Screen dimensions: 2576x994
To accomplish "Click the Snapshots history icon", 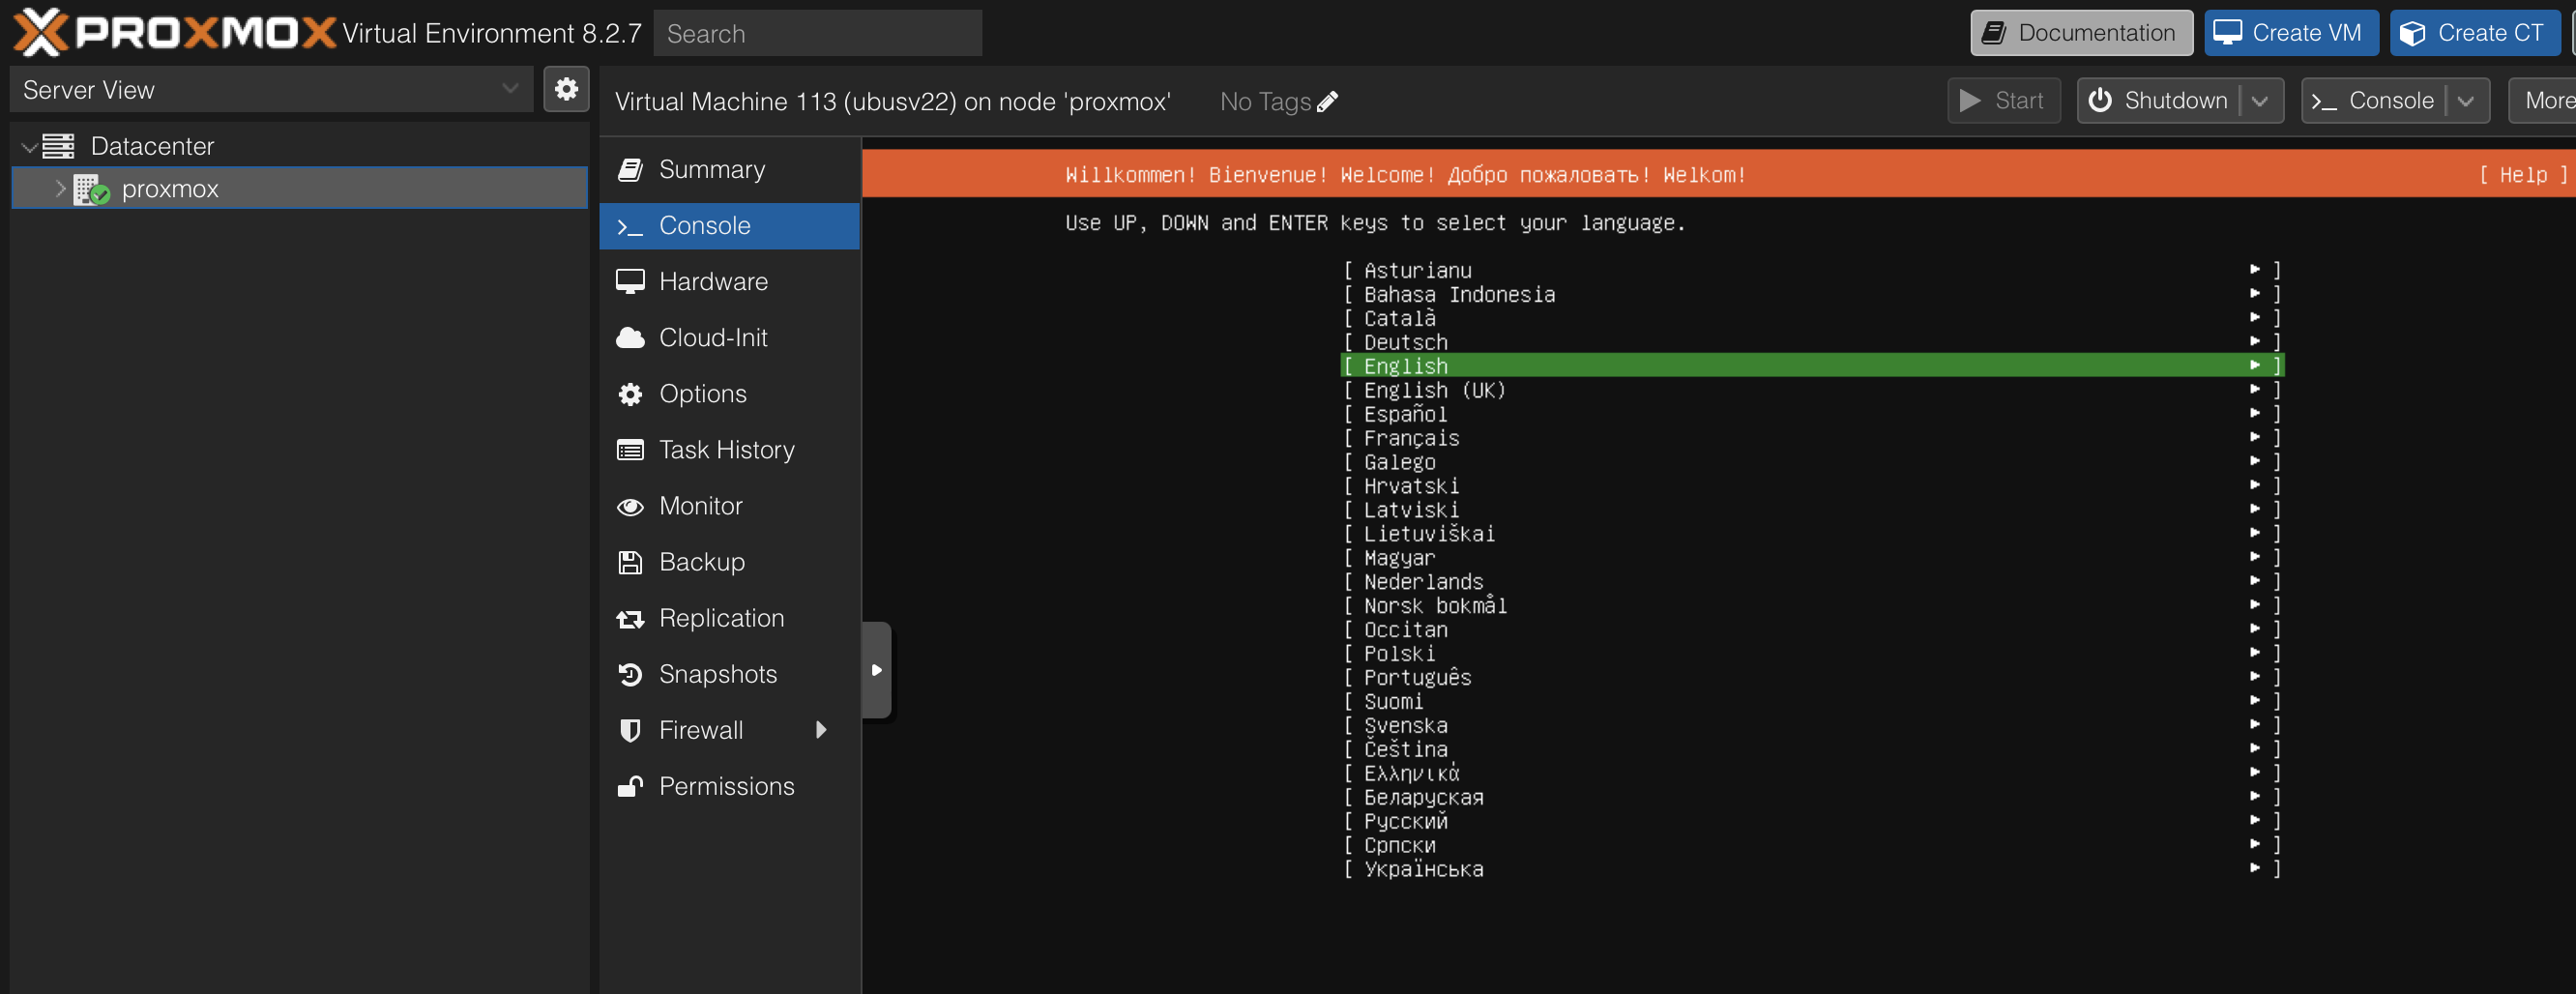I will (x=630, y=675).
